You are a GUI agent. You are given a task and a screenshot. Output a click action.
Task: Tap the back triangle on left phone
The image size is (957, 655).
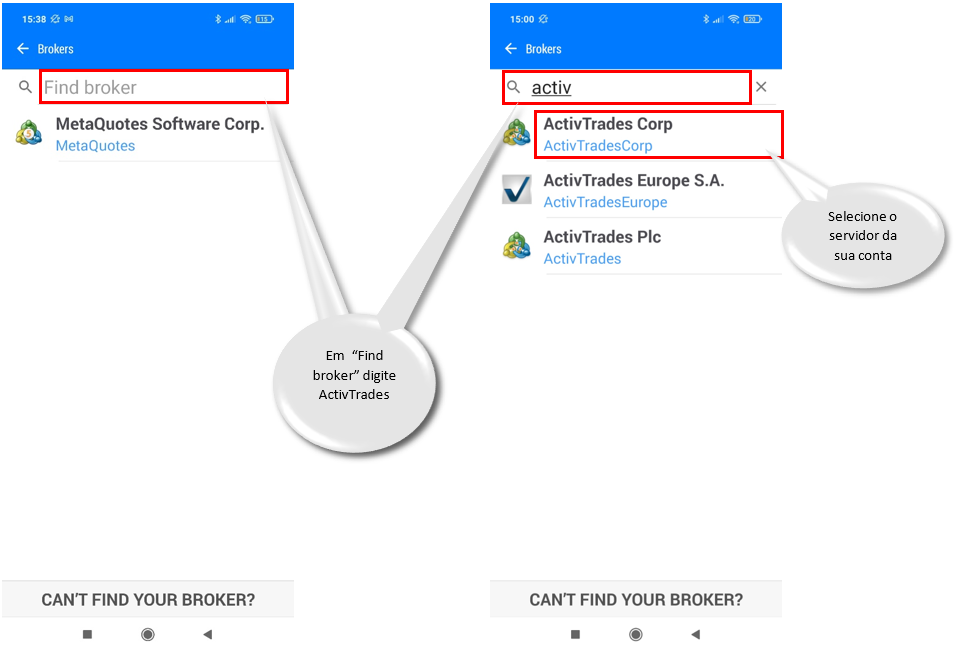click(208, 635)
